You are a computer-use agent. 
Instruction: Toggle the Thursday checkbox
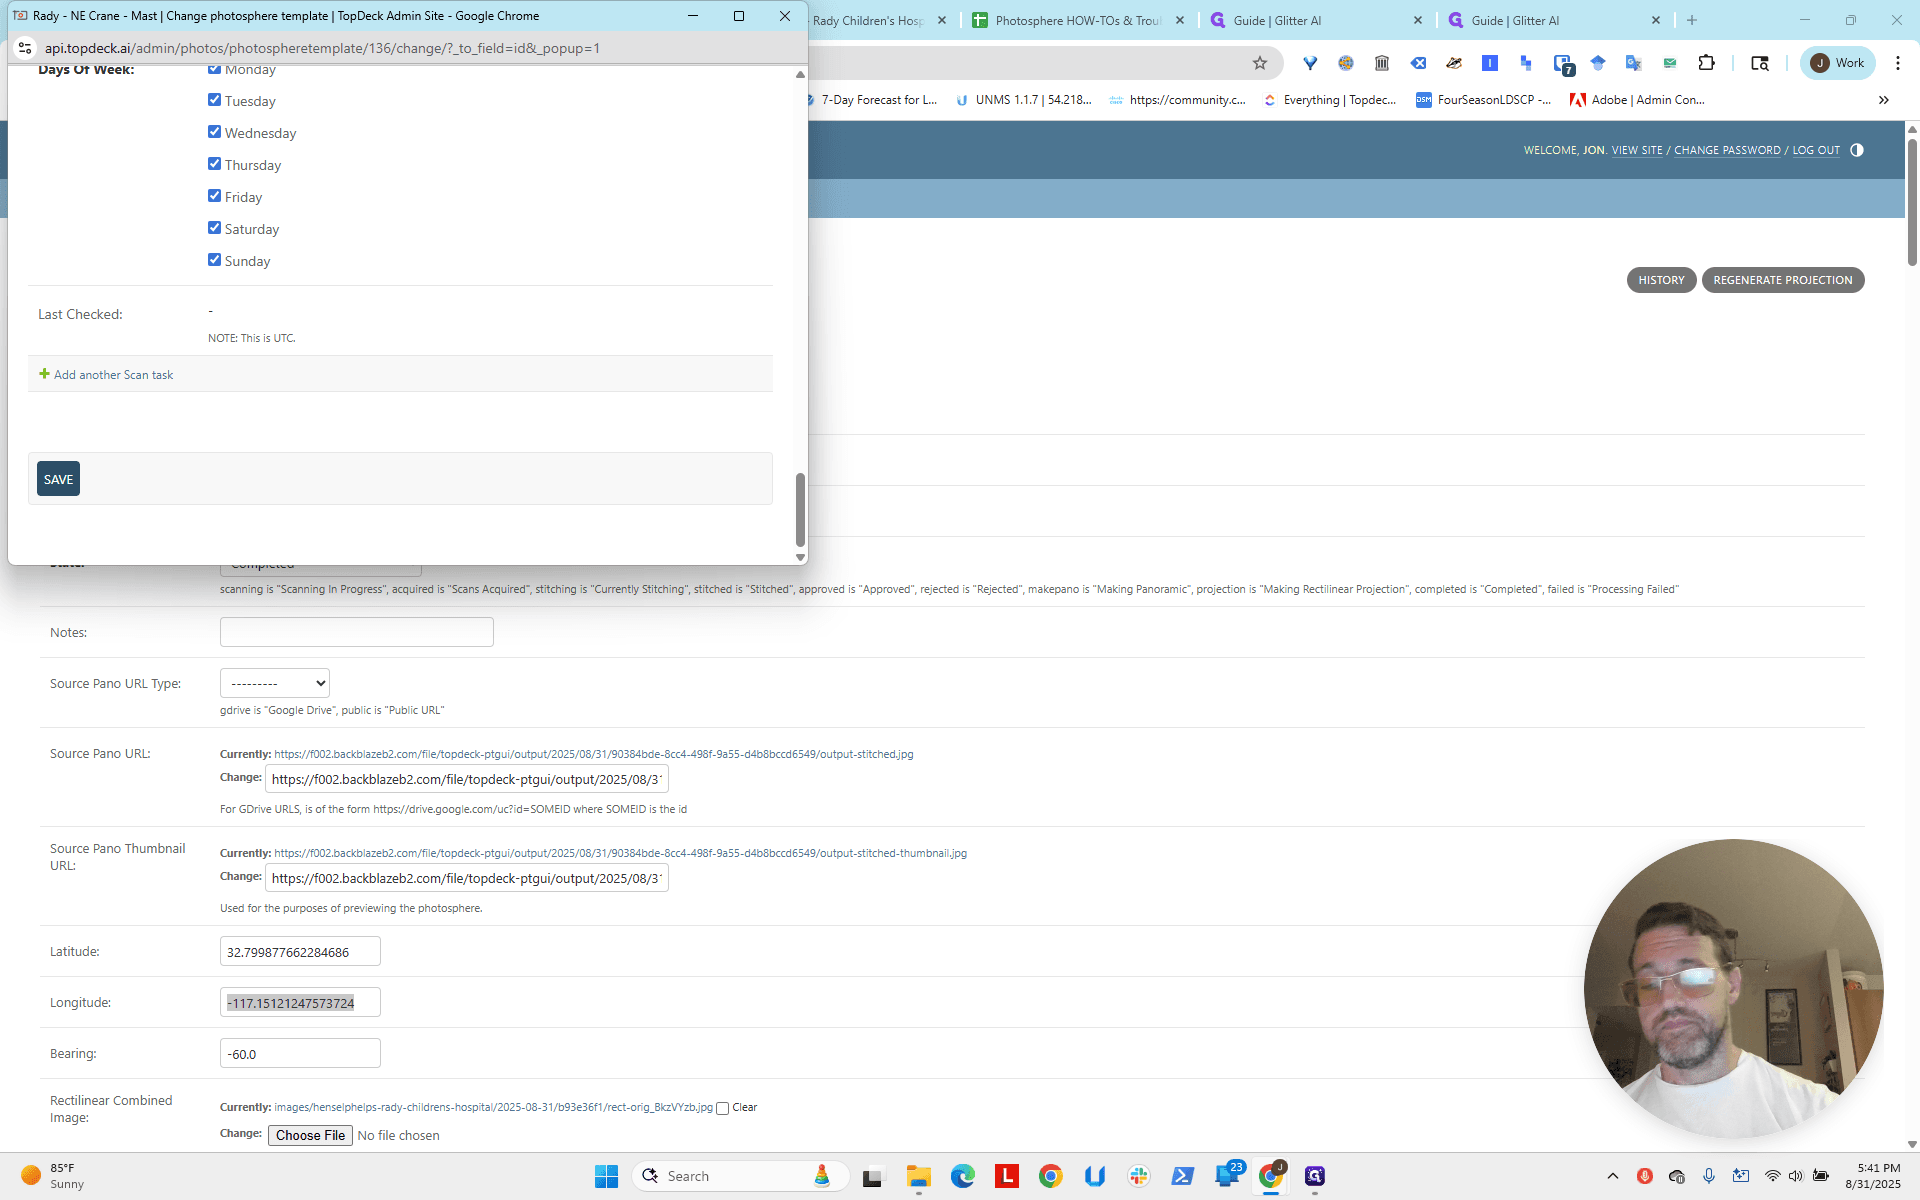coord(214,164)
